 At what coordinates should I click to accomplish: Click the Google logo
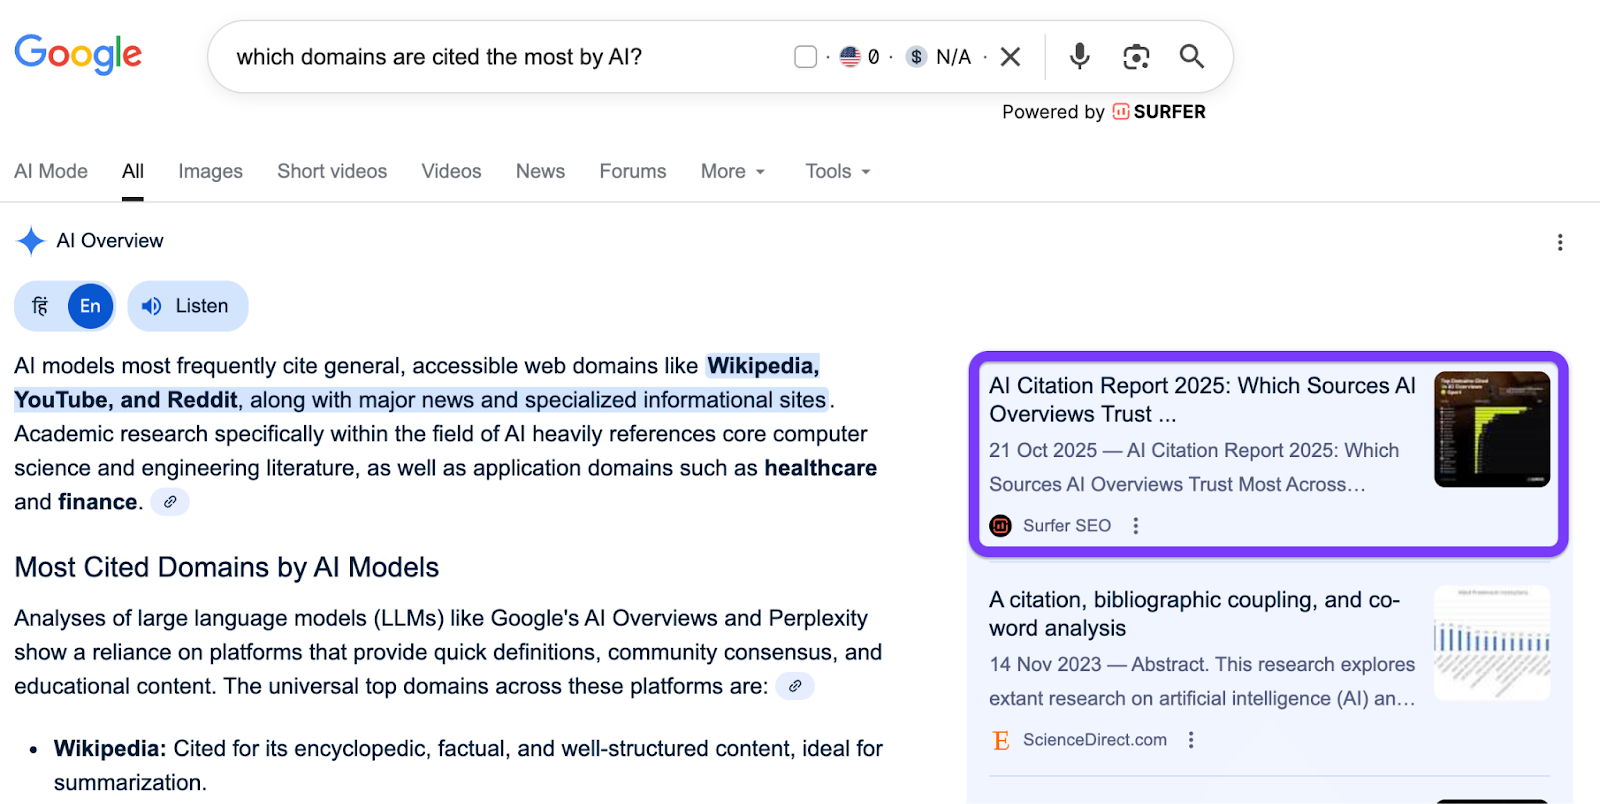coord(78,54)
